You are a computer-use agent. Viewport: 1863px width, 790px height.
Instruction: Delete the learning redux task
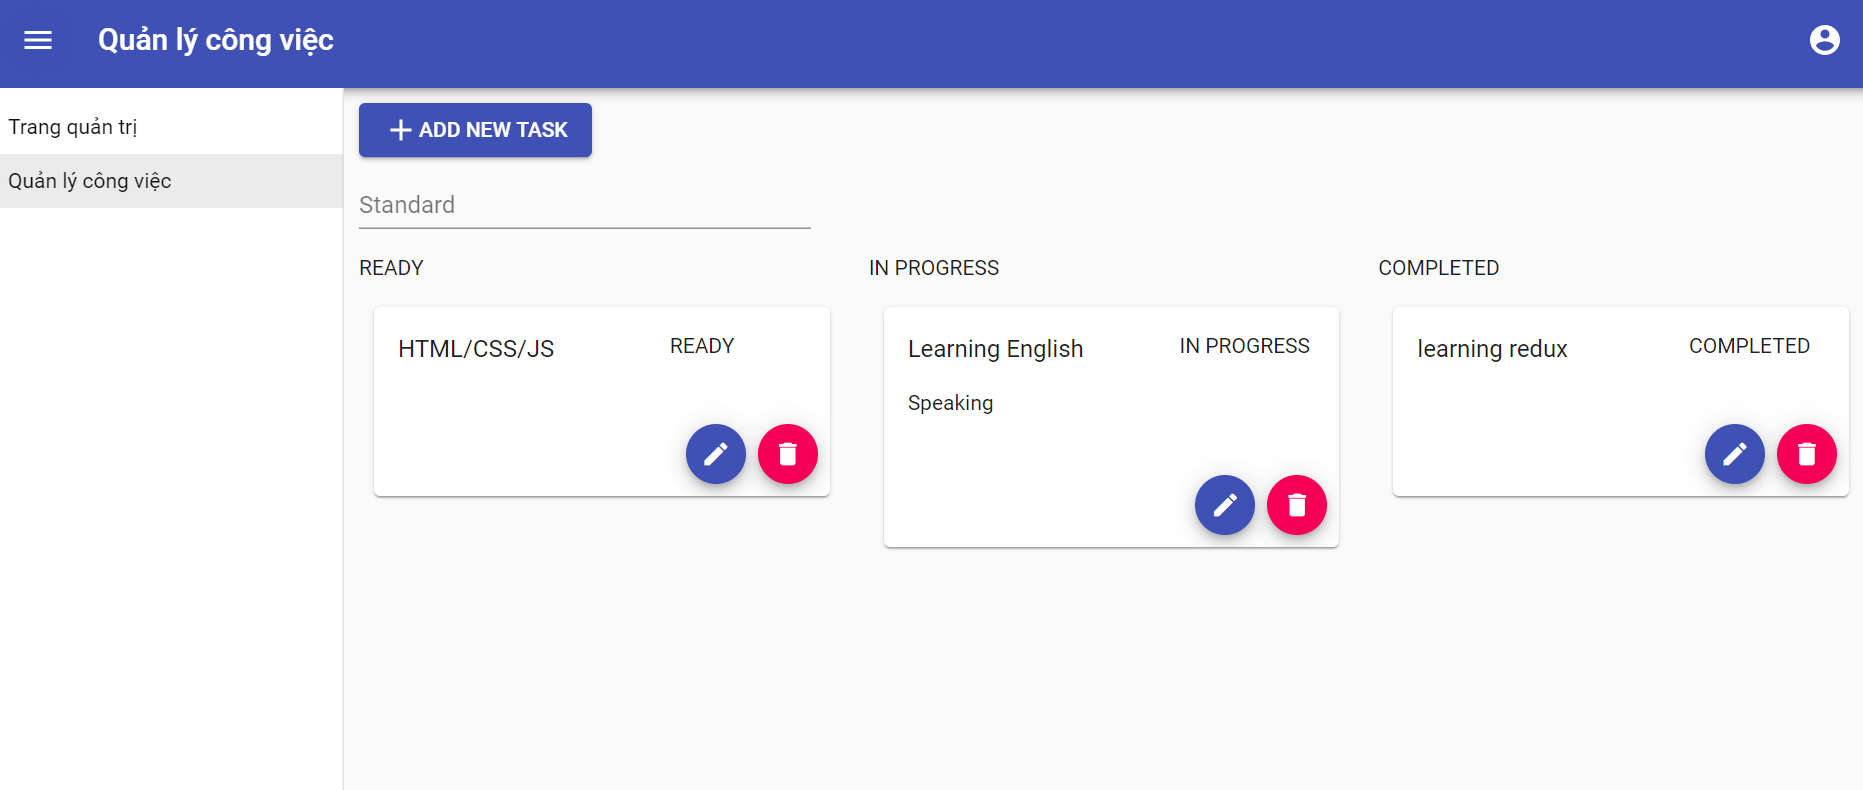tap(1807, 454)
